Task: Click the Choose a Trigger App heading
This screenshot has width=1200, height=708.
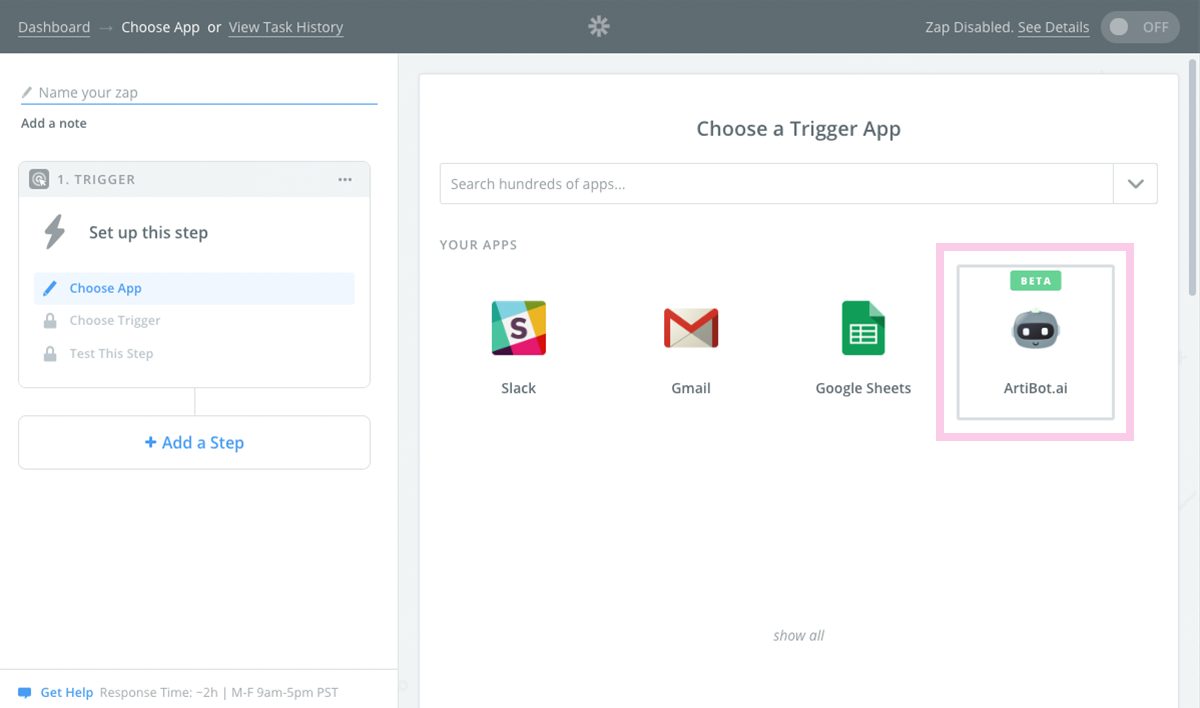Action: 798,129
